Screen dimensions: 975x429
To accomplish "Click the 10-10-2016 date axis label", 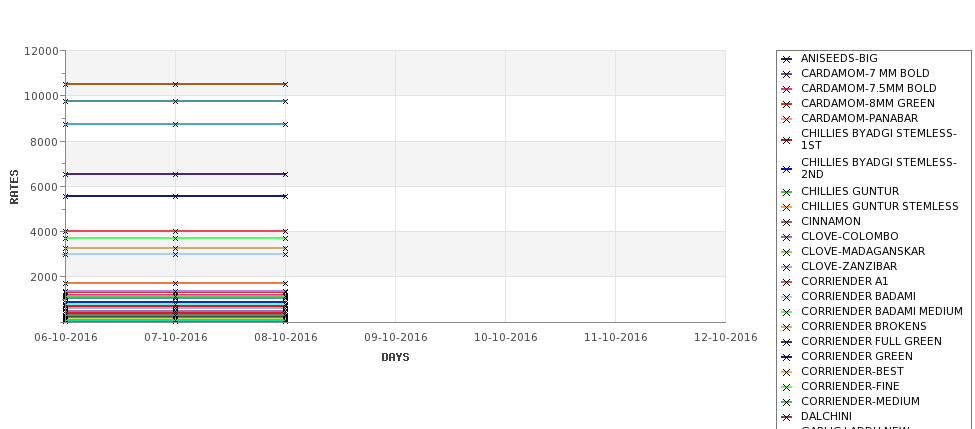I will coord(506,338).
